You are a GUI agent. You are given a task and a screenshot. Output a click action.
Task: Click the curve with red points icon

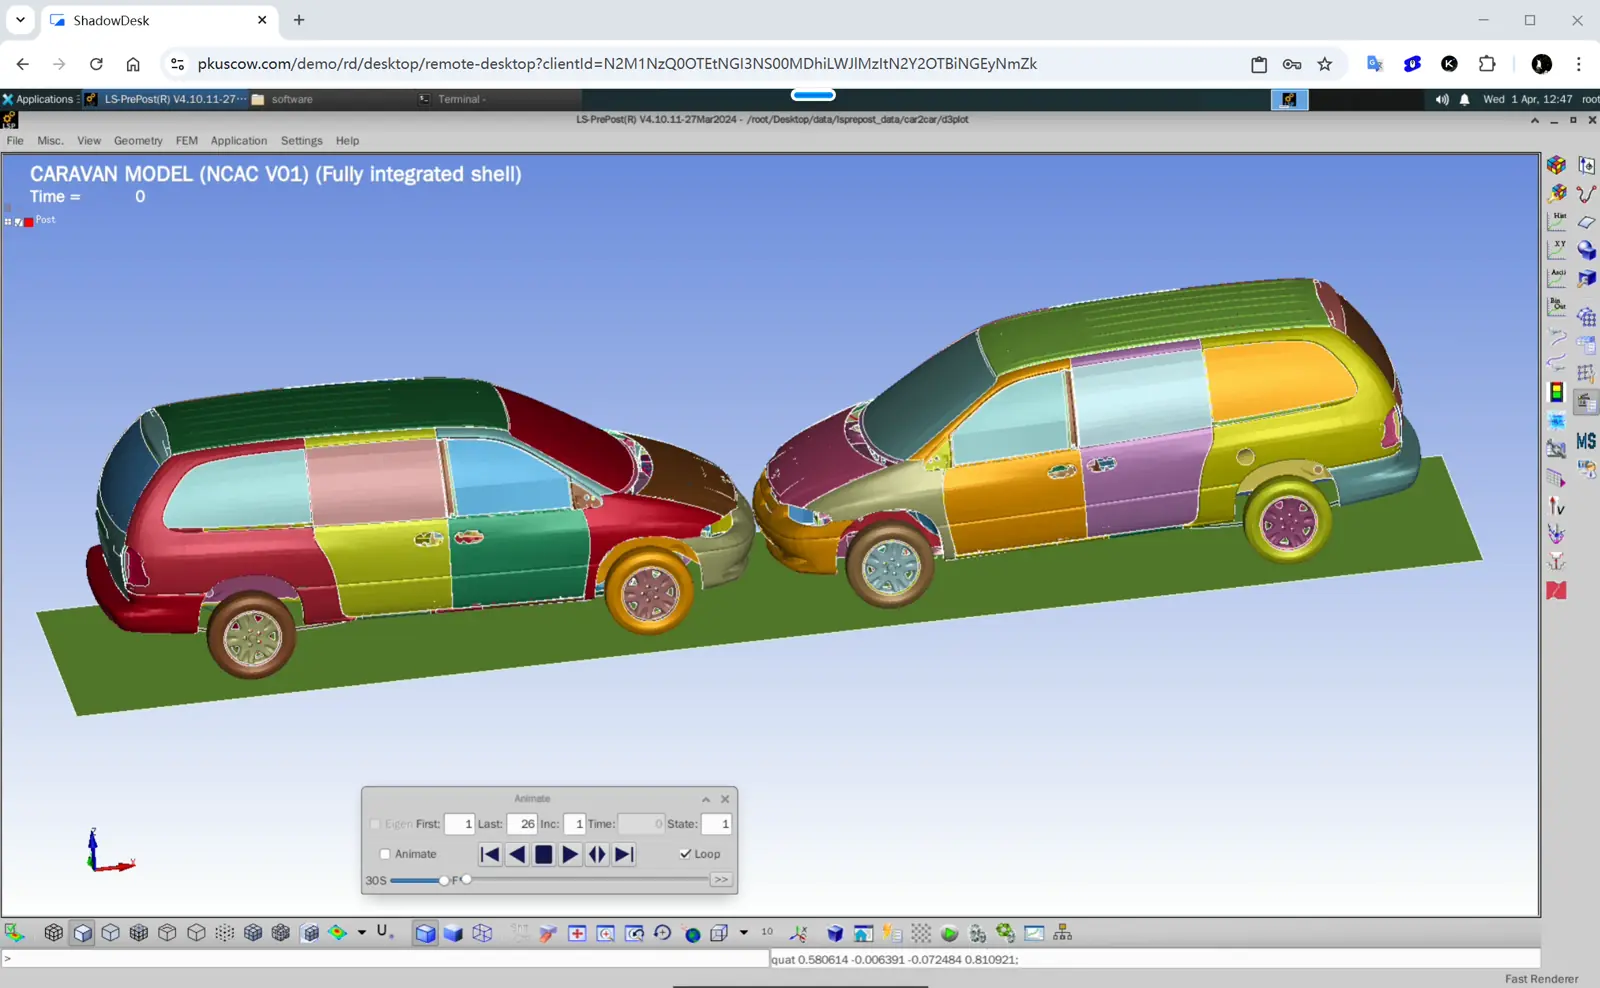point(1586,193)
